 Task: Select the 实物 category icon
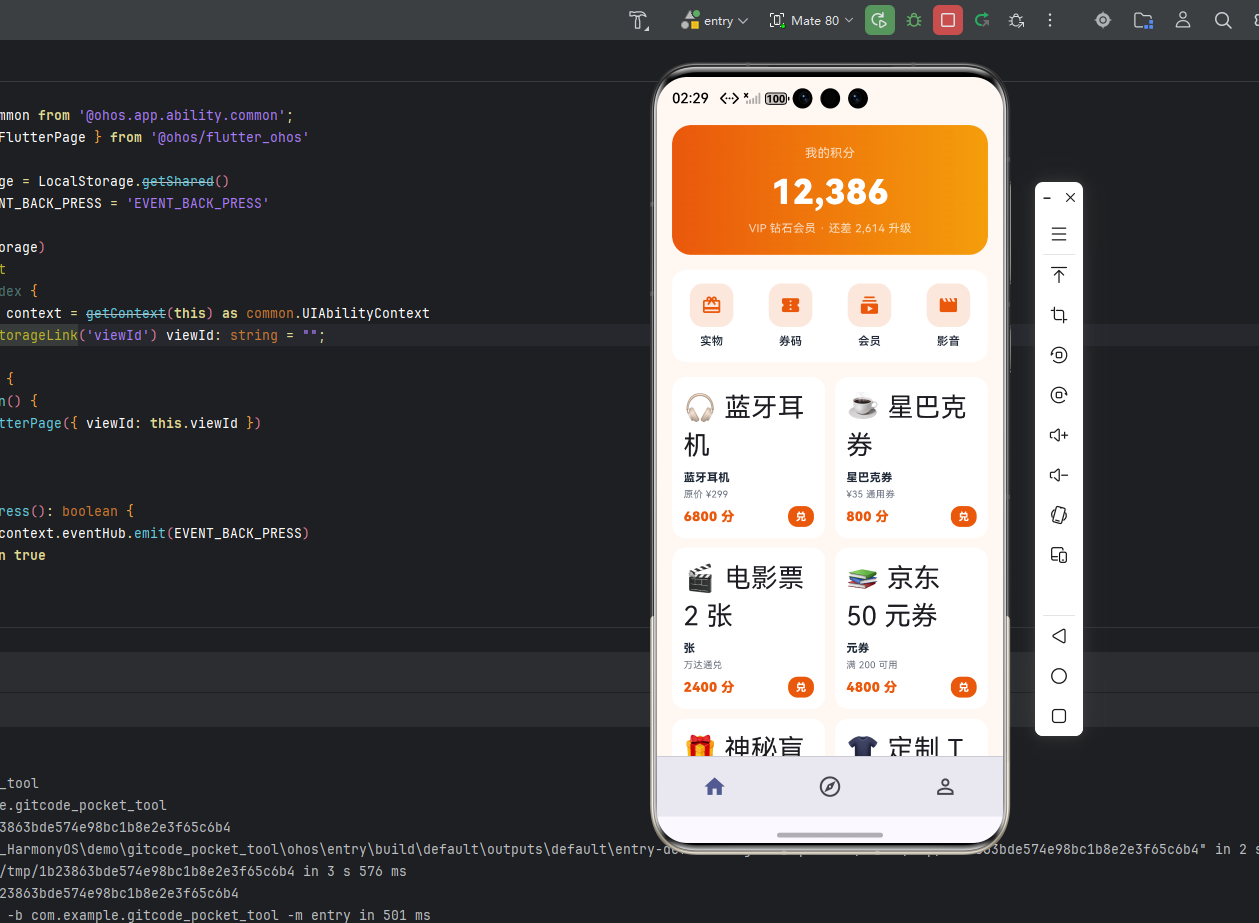(x=711, y=305)
